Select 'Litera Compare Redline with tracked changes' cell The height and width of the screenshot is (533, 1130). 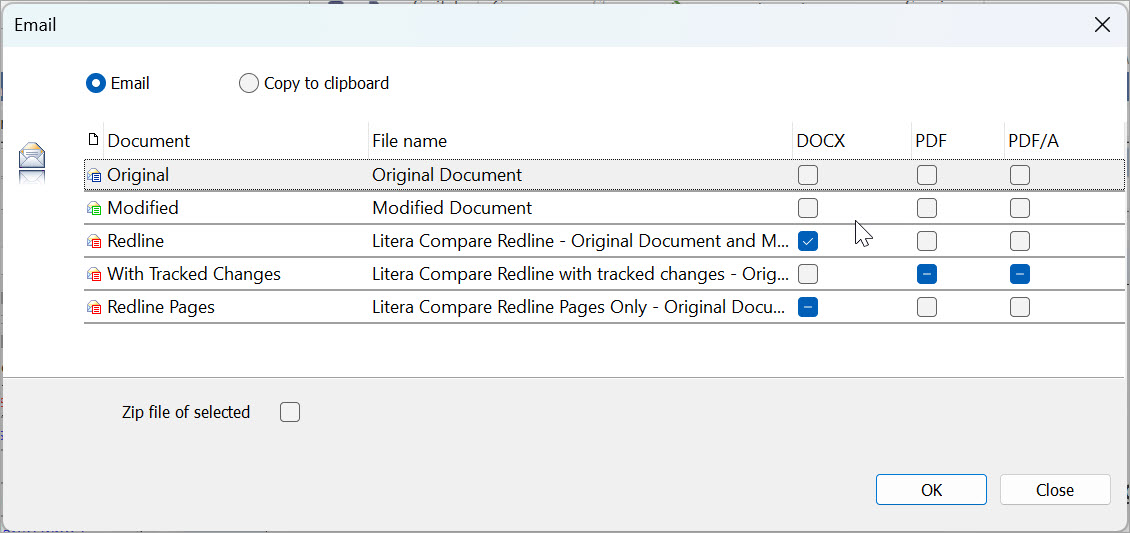pos(581,274)
